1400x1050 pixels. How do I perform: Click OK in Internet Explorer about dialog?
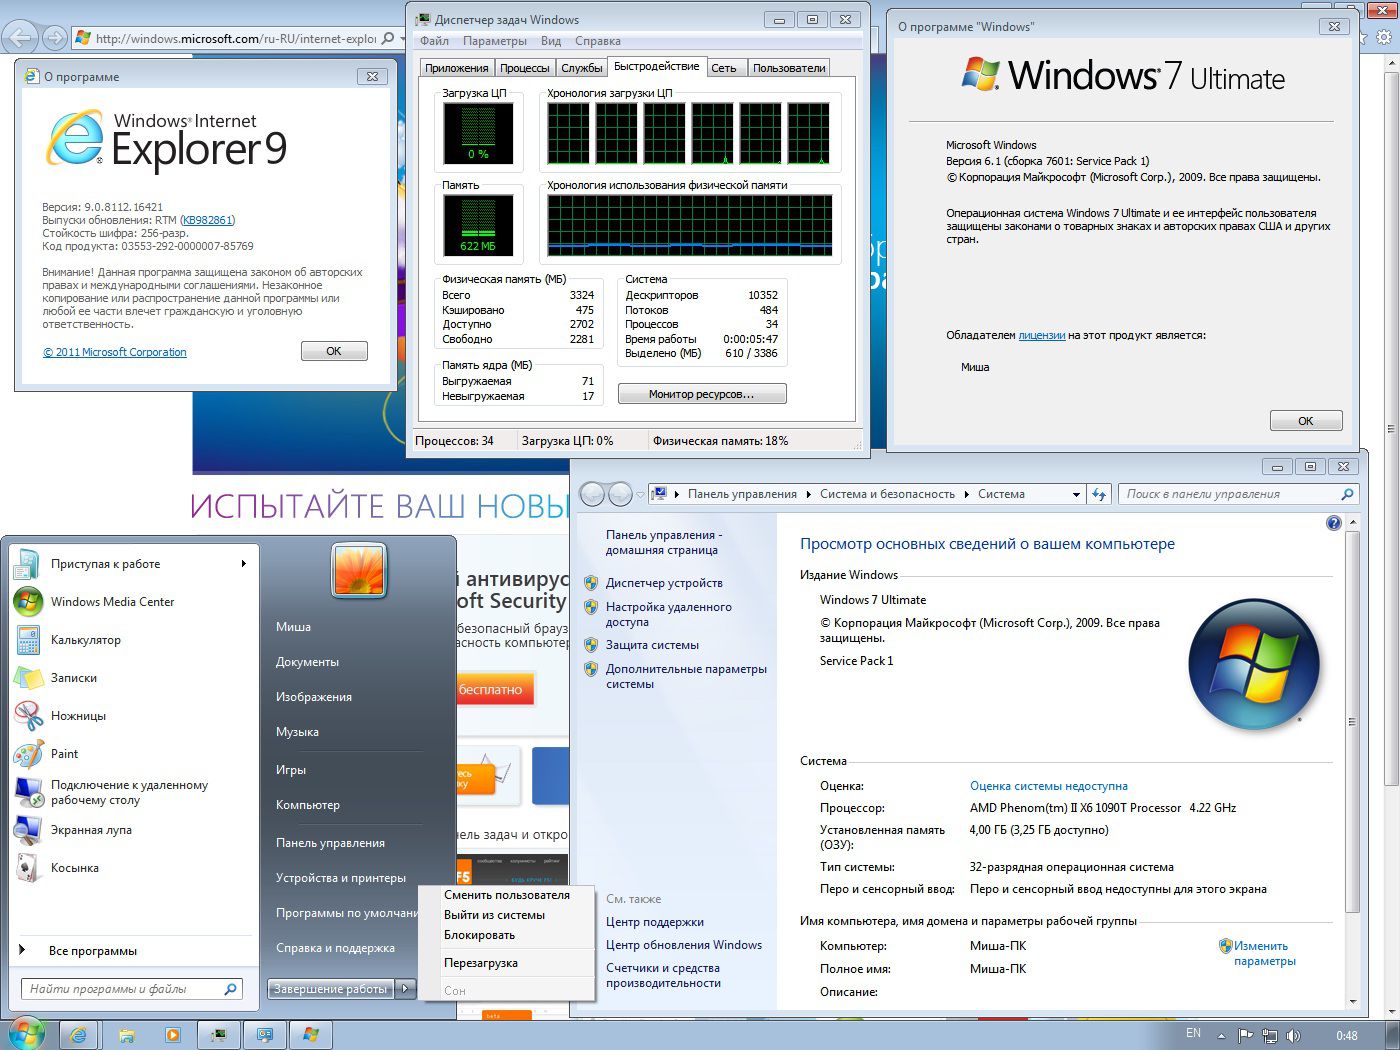334,351
